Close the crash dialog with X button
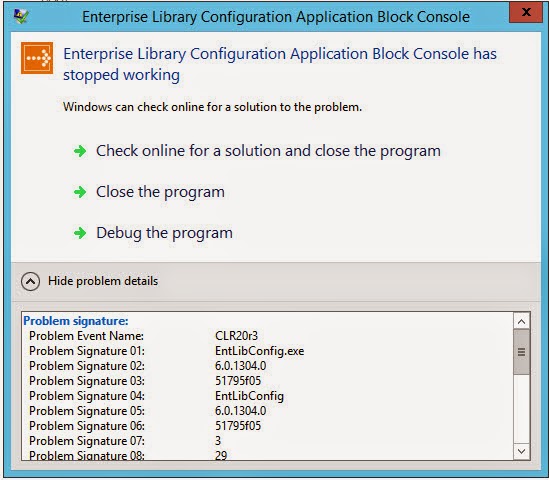The height and width of the screenshot is (480, 549). pyautogui.click(x=526, y=12)
